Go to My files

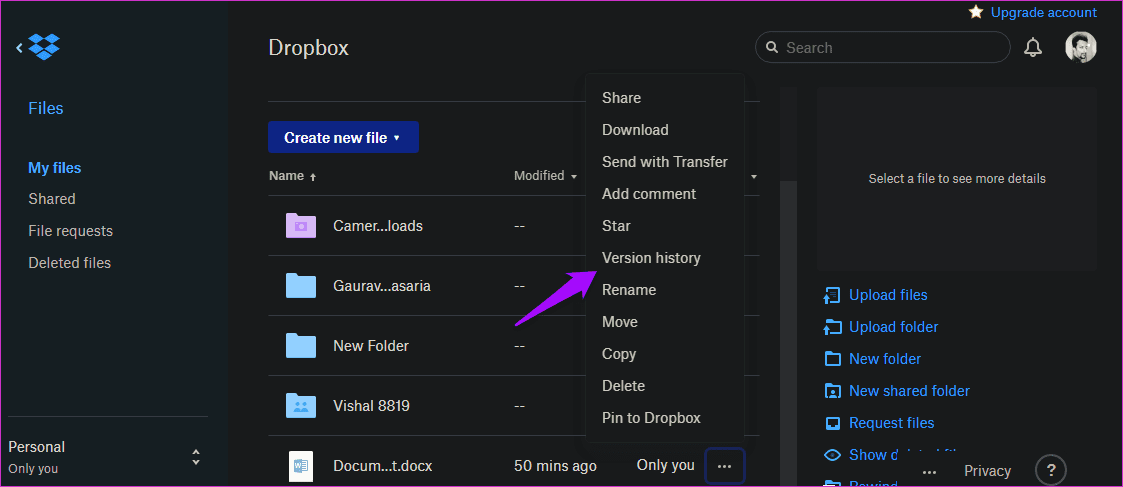pyautogui.click(x=54, y=168)
